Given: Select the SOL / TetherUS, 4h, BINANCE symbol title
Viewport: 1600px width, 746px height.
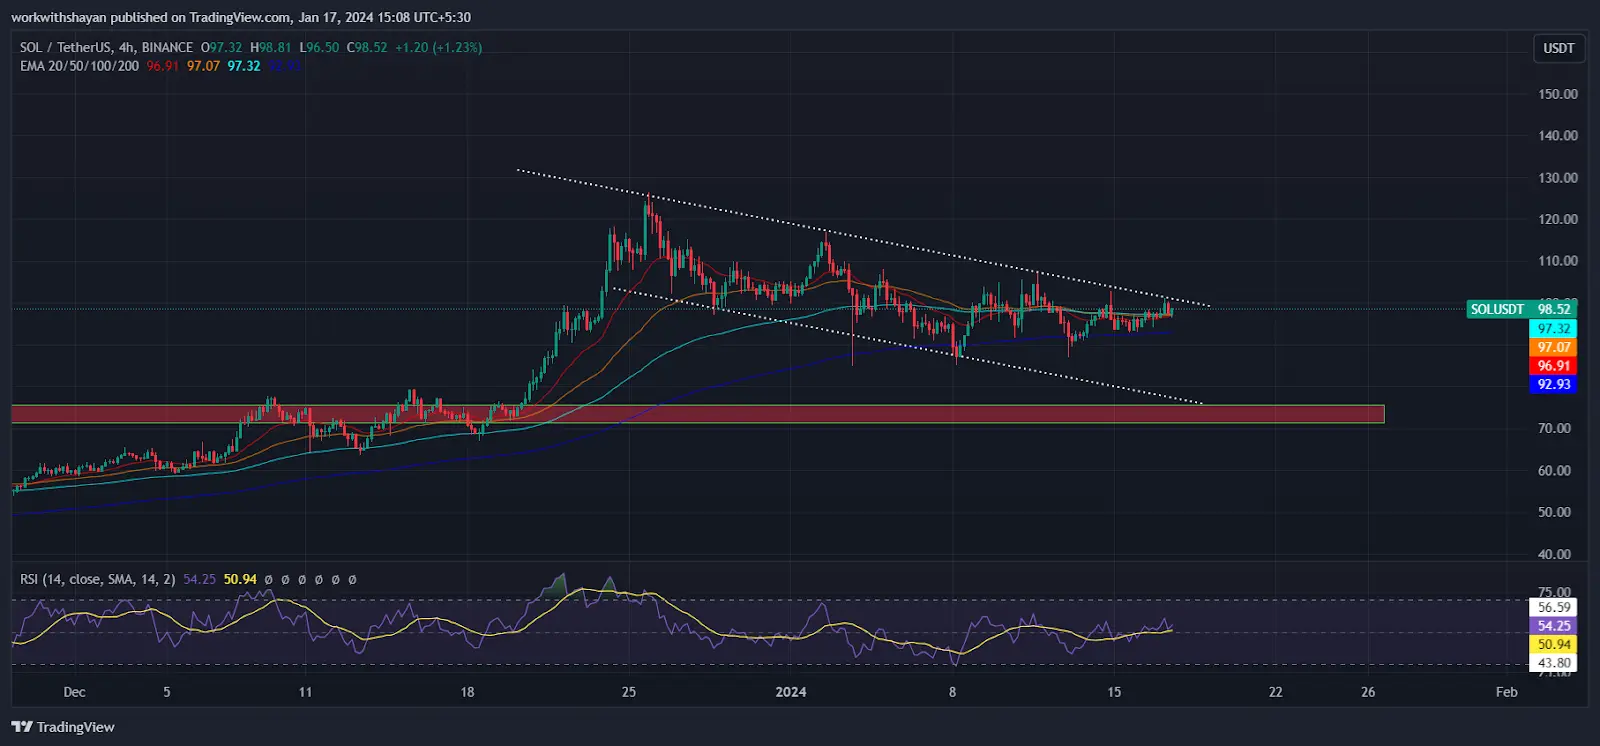Looking at the screenshot, I should [106, 47].
